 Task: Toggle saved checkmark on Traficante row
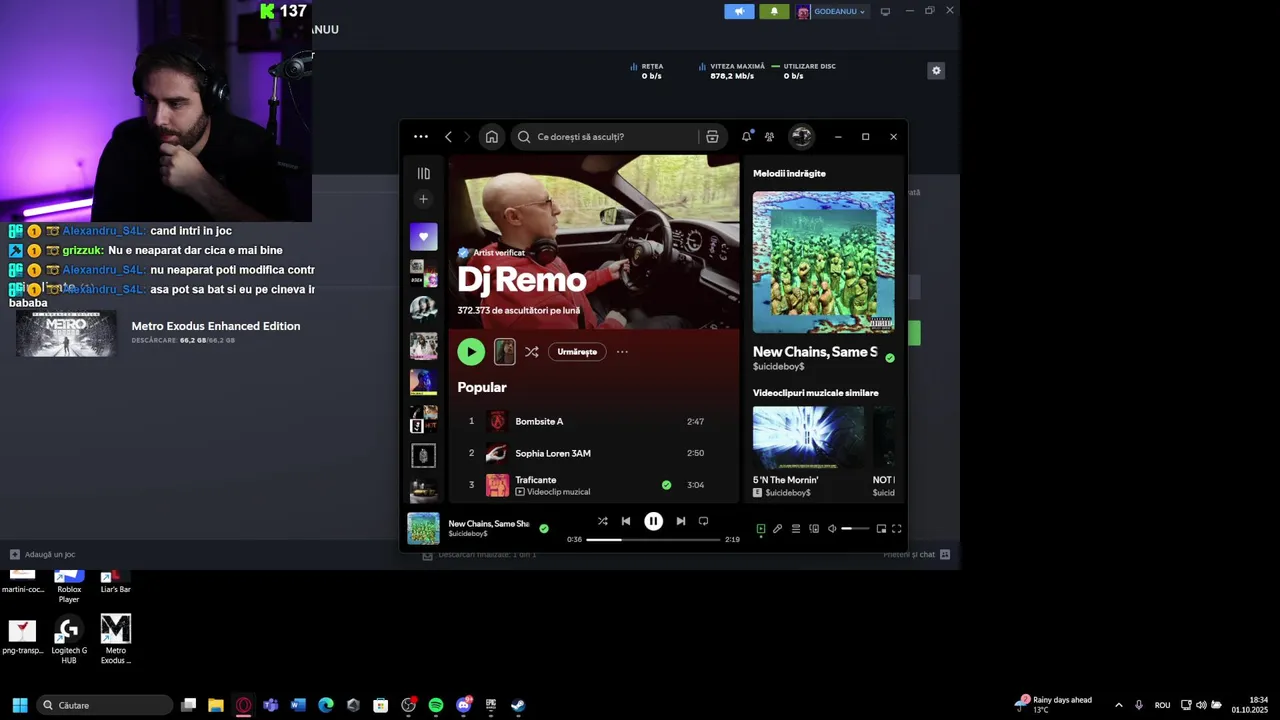pyautogui.click(x=666, y=485)
